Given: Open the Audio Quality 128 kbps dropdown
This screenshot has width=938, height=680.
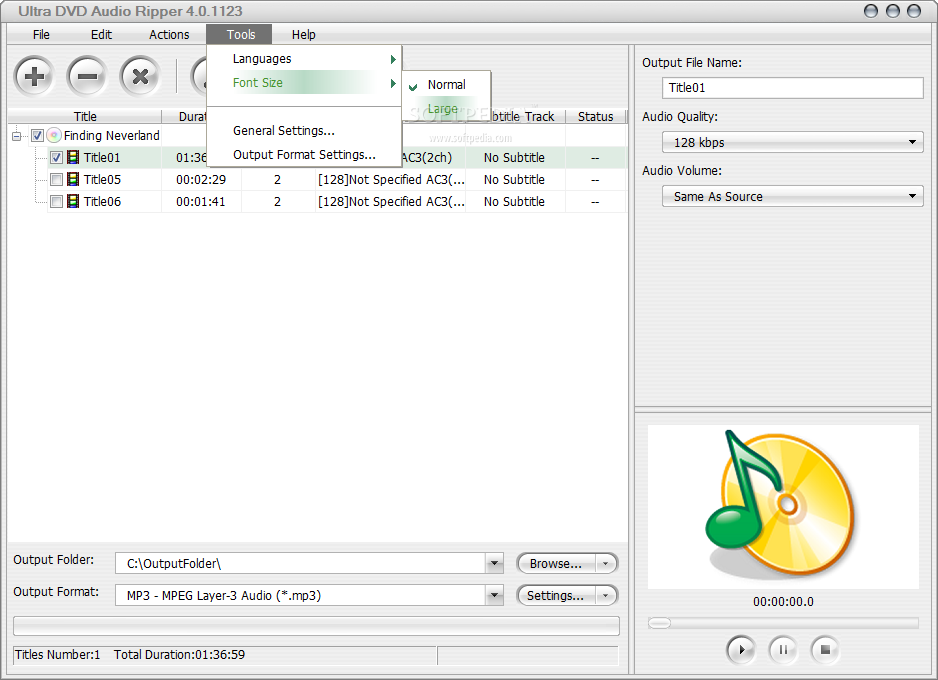Looking at the screenshot, I should pyautogui.click(x=793, y=142).
